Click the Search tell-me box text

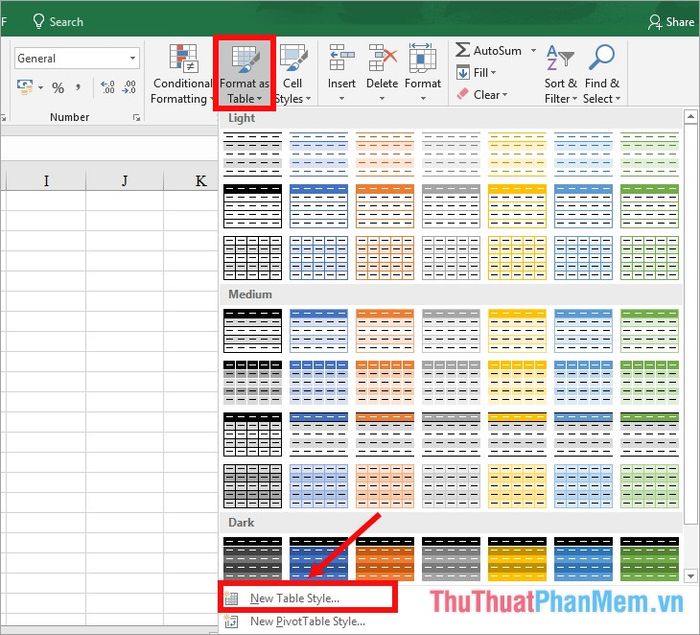(x=66, y=21)
